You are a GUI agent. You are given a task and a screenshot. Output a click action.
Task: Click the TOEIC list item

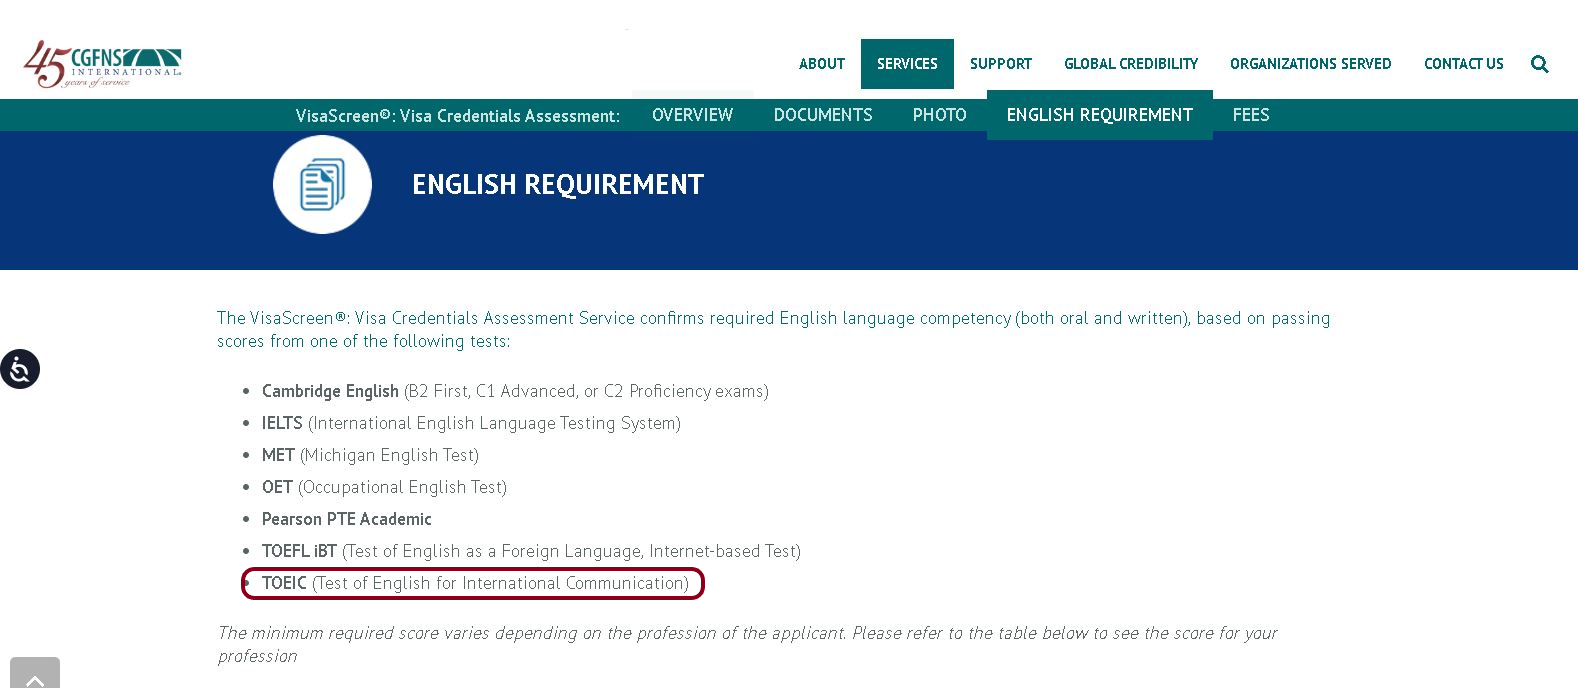473,583
